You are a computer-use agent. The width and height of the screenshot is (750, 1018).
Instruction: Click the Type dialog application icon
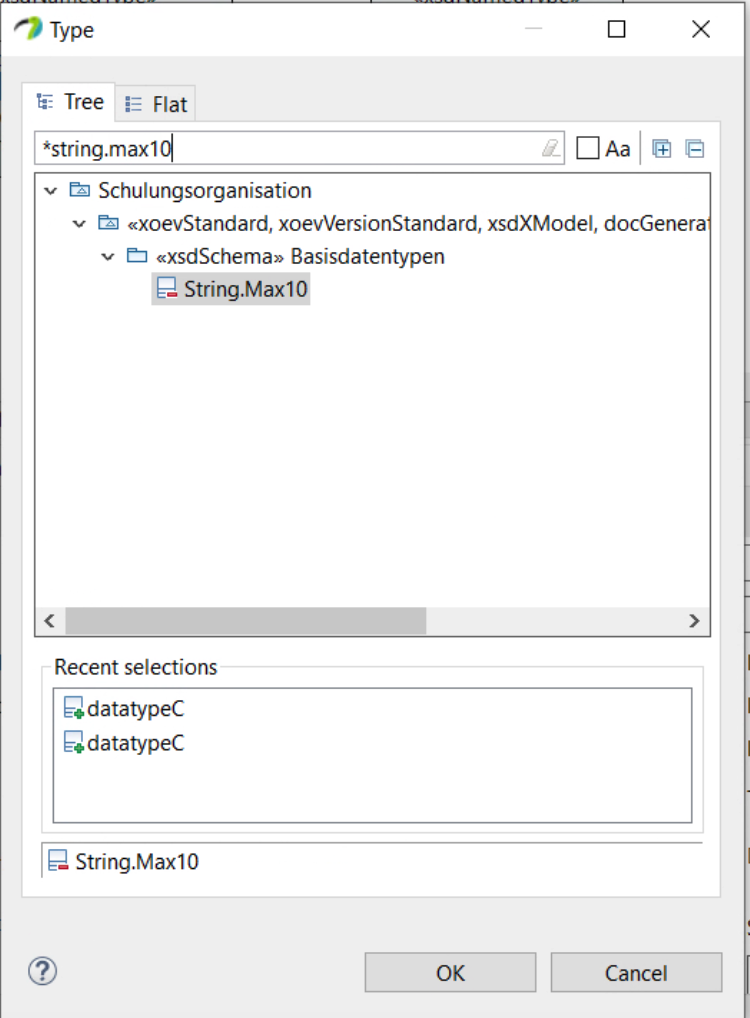tap(28, 29)
